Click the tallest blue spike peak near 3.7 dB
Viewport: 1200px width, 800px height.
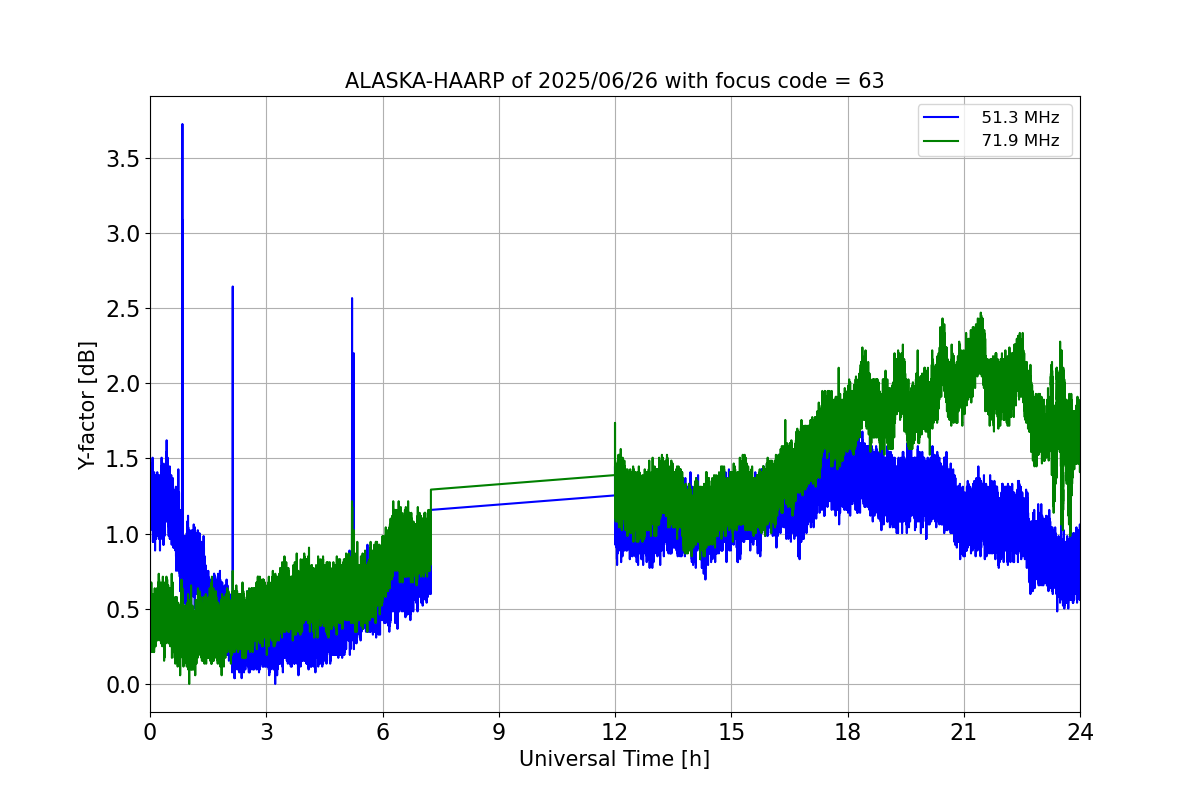pos(182,126)
